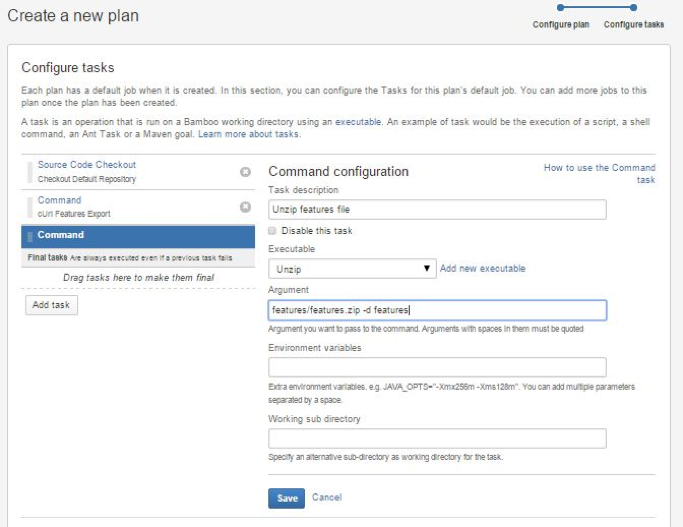Click the Configure tasks step dot
This screenshot has height=527, width=683.
tap(633, 7)
